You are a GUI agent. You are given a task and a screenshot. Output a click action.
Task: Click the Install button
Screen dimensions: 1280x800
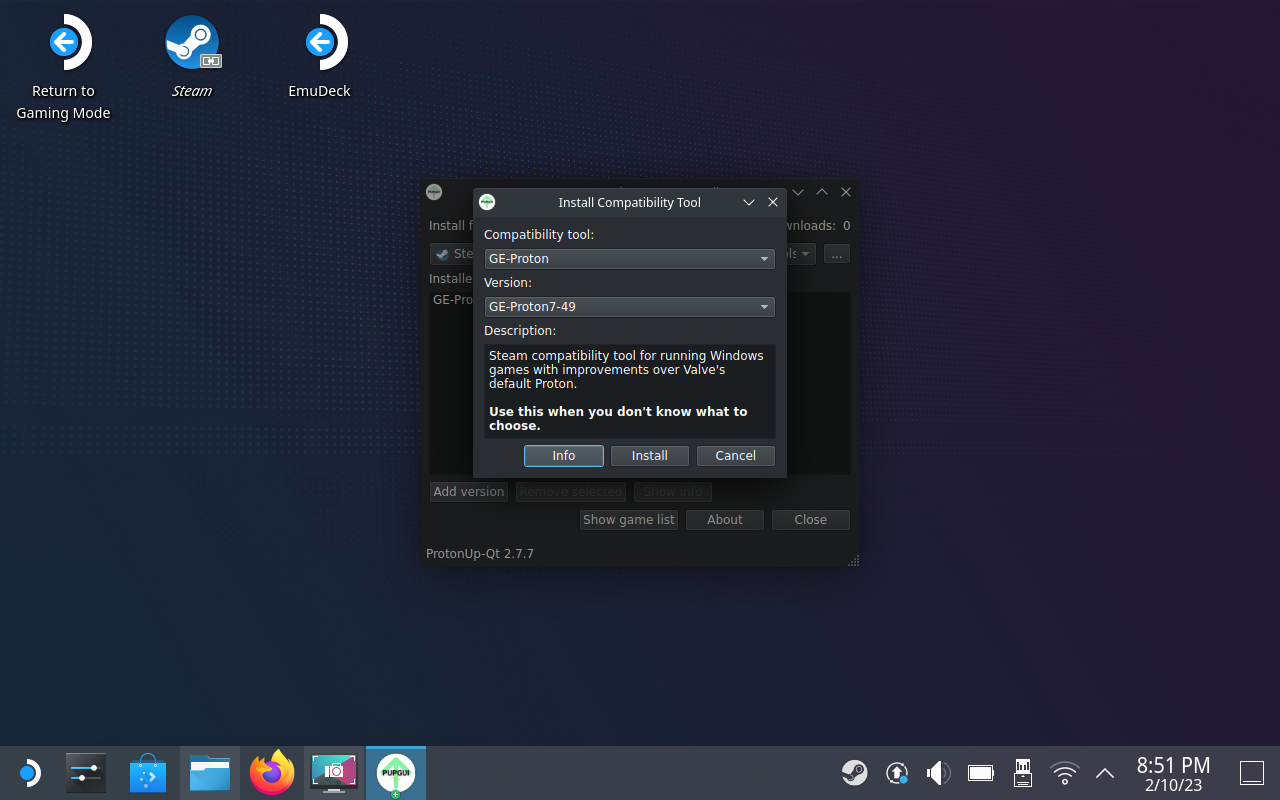coord(649,455)
